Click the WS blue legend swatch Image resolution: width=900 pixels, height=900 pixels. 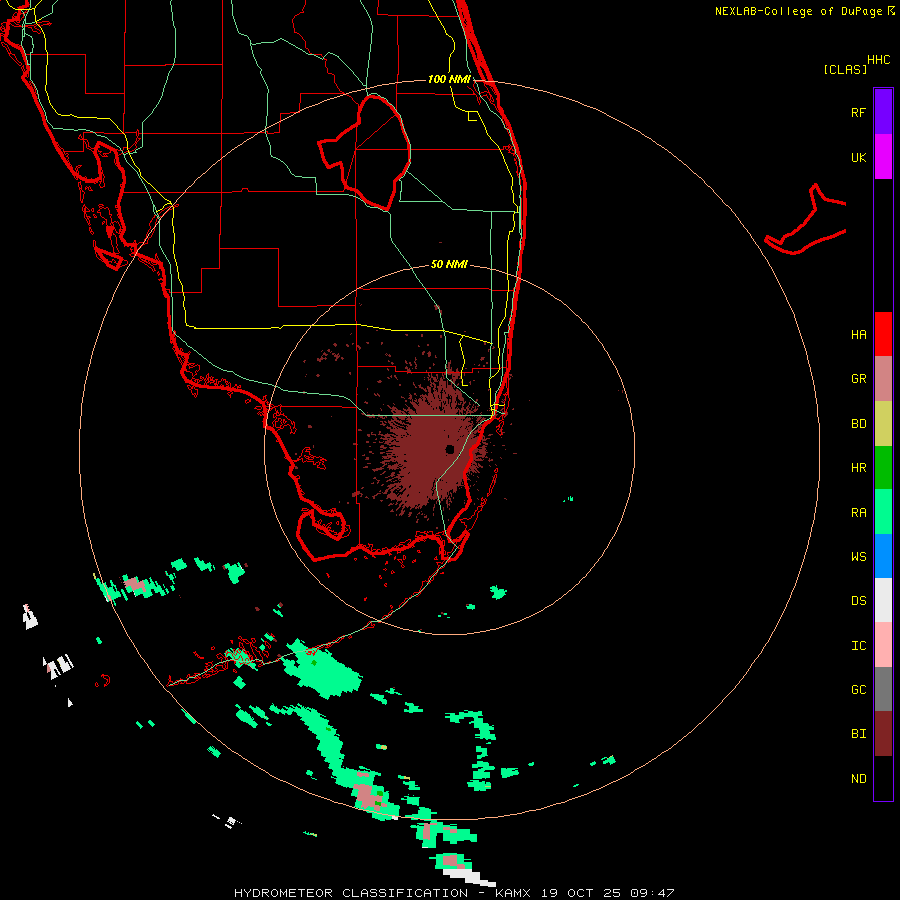[x=883, y=556]
